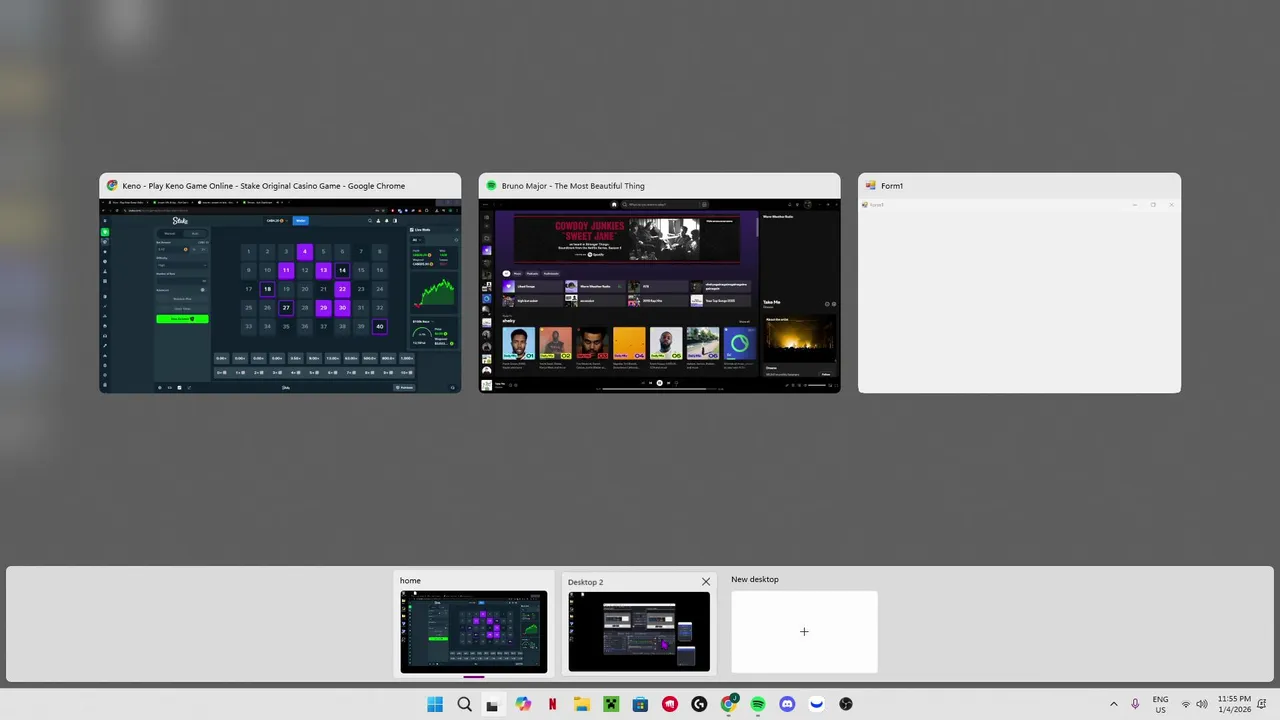Open File Explorer from the taskbar
The width and height of the screenshot is (1280, 720).
tap(581, 704)
